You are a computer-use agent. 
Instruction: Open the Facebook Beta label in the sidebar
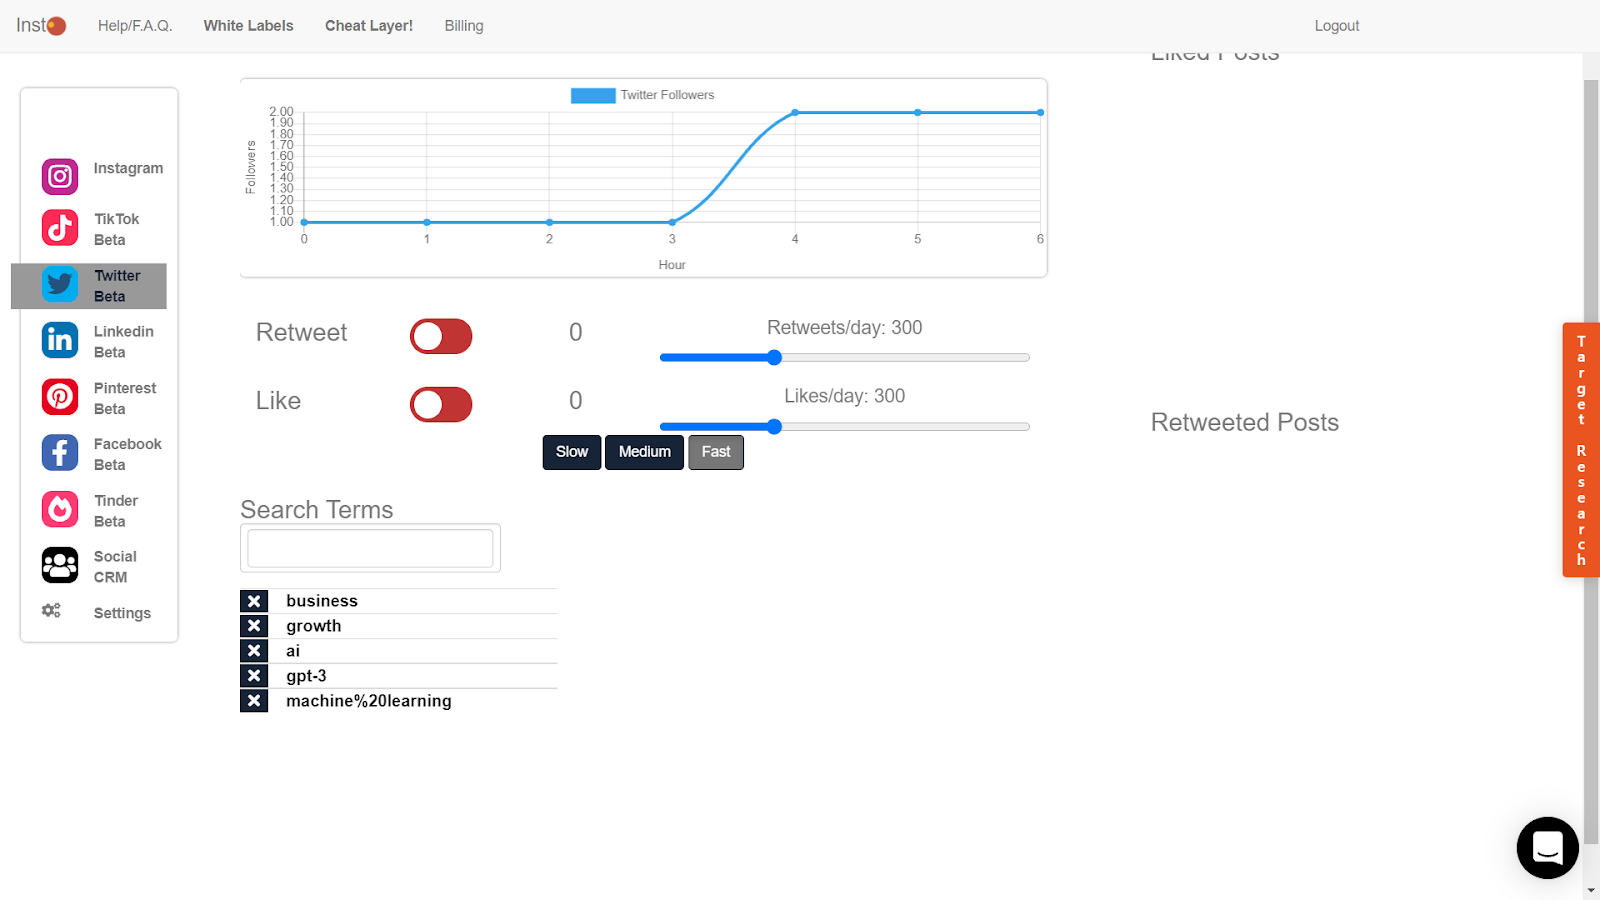(127, 454)
